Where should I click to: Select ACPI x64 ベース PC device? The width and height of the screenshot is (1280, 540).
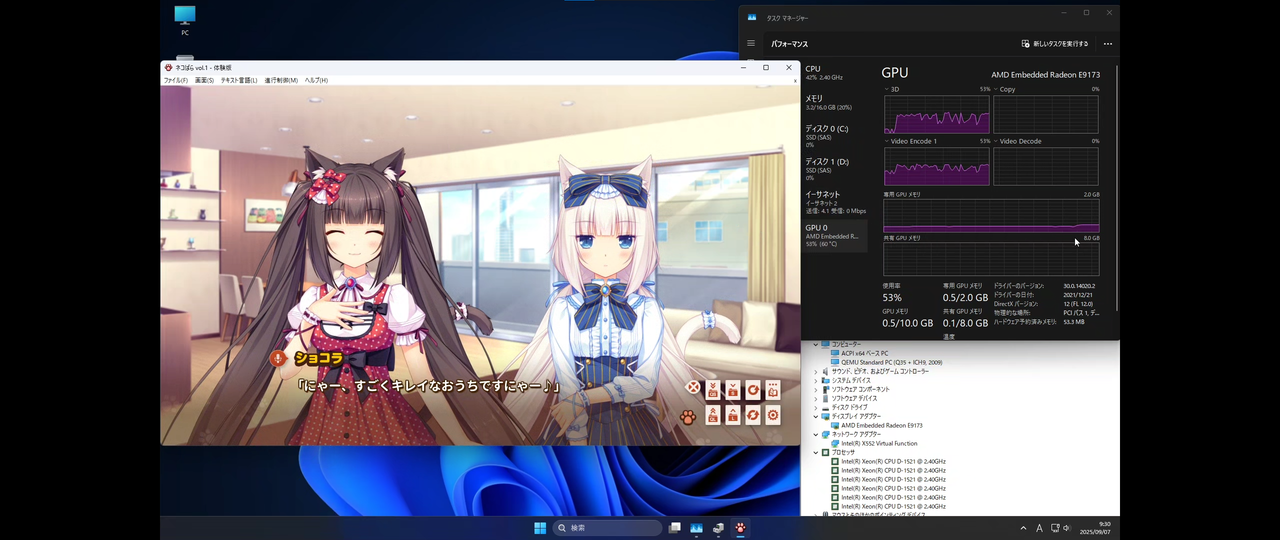tap(865, 353)
